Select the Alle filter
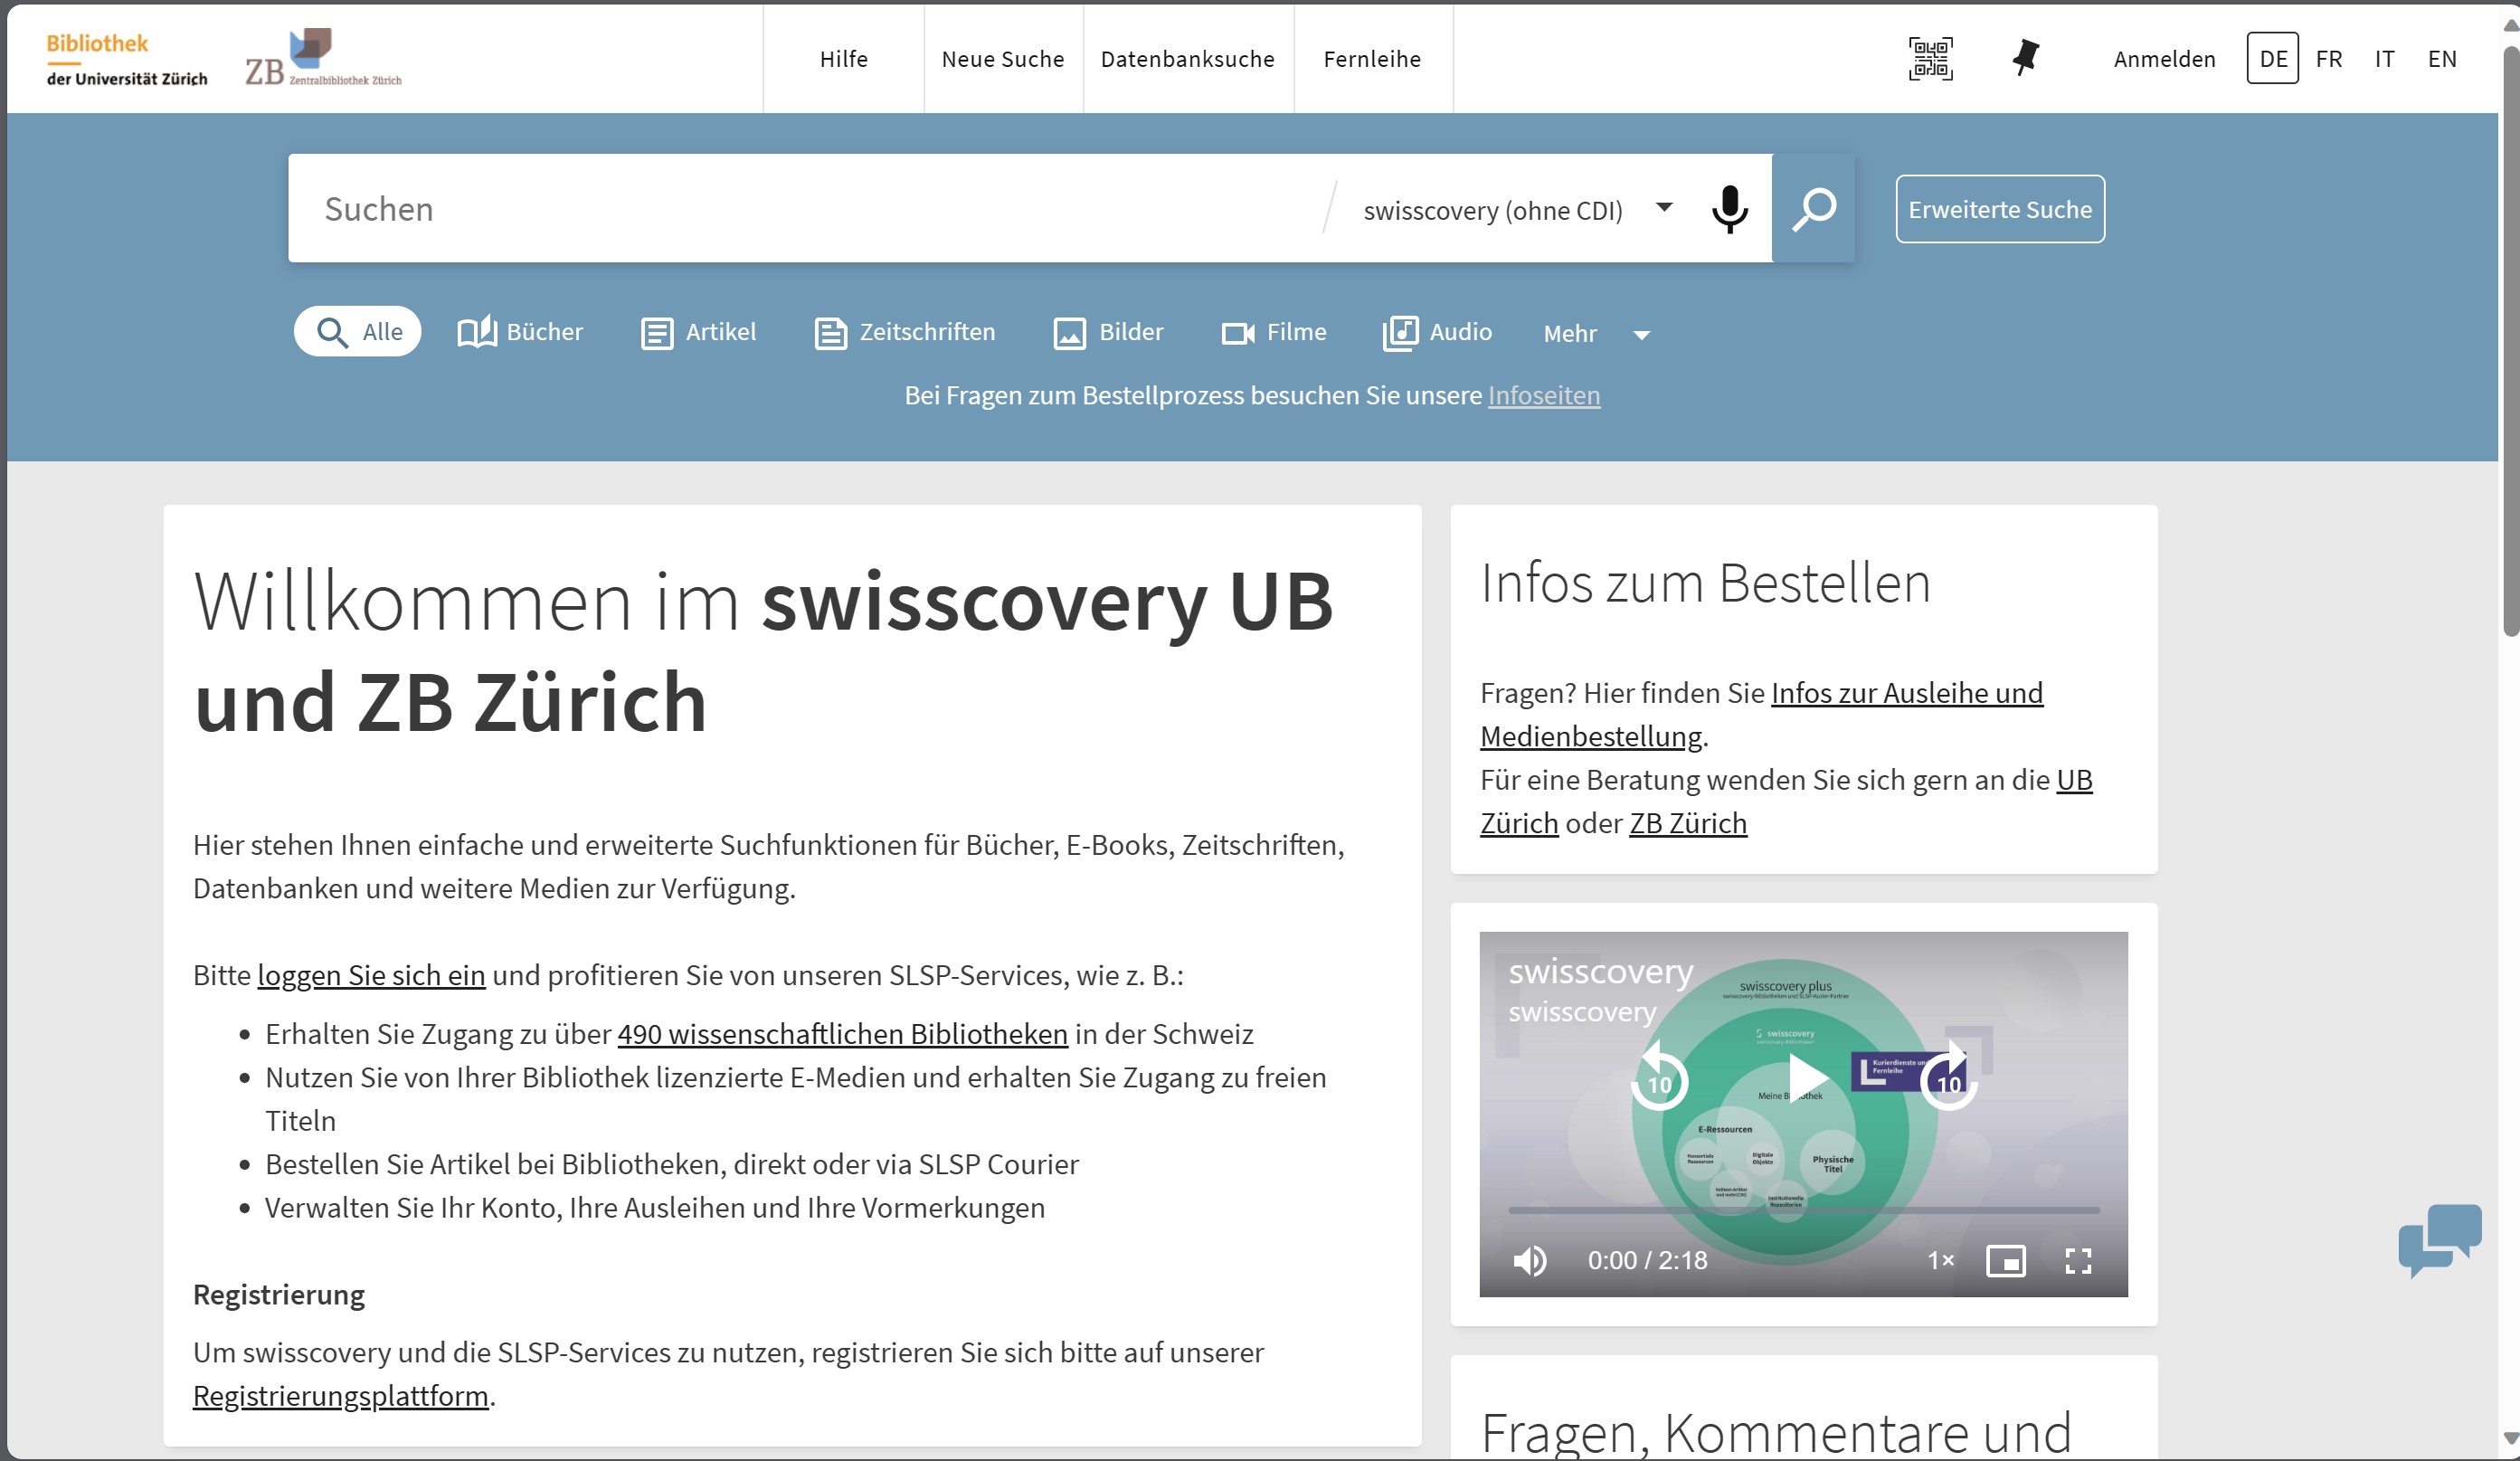The width and height of the screenshot is (2520, 1461). [x=358, y=331]
